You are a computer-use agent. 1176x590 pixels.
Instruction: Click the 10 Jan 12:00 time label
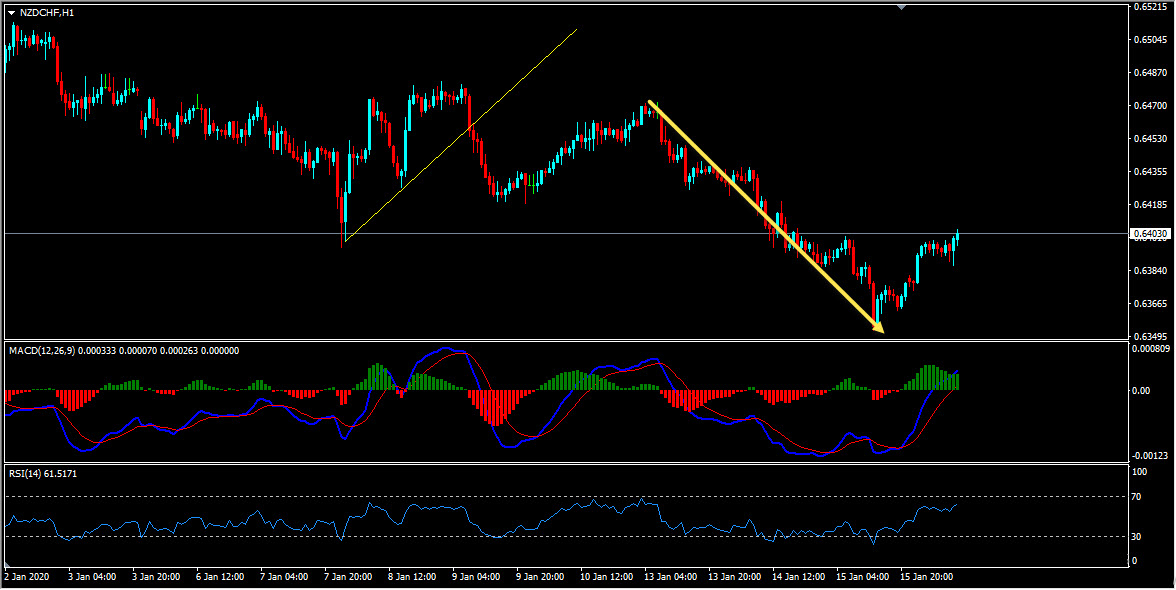(607, 578)
